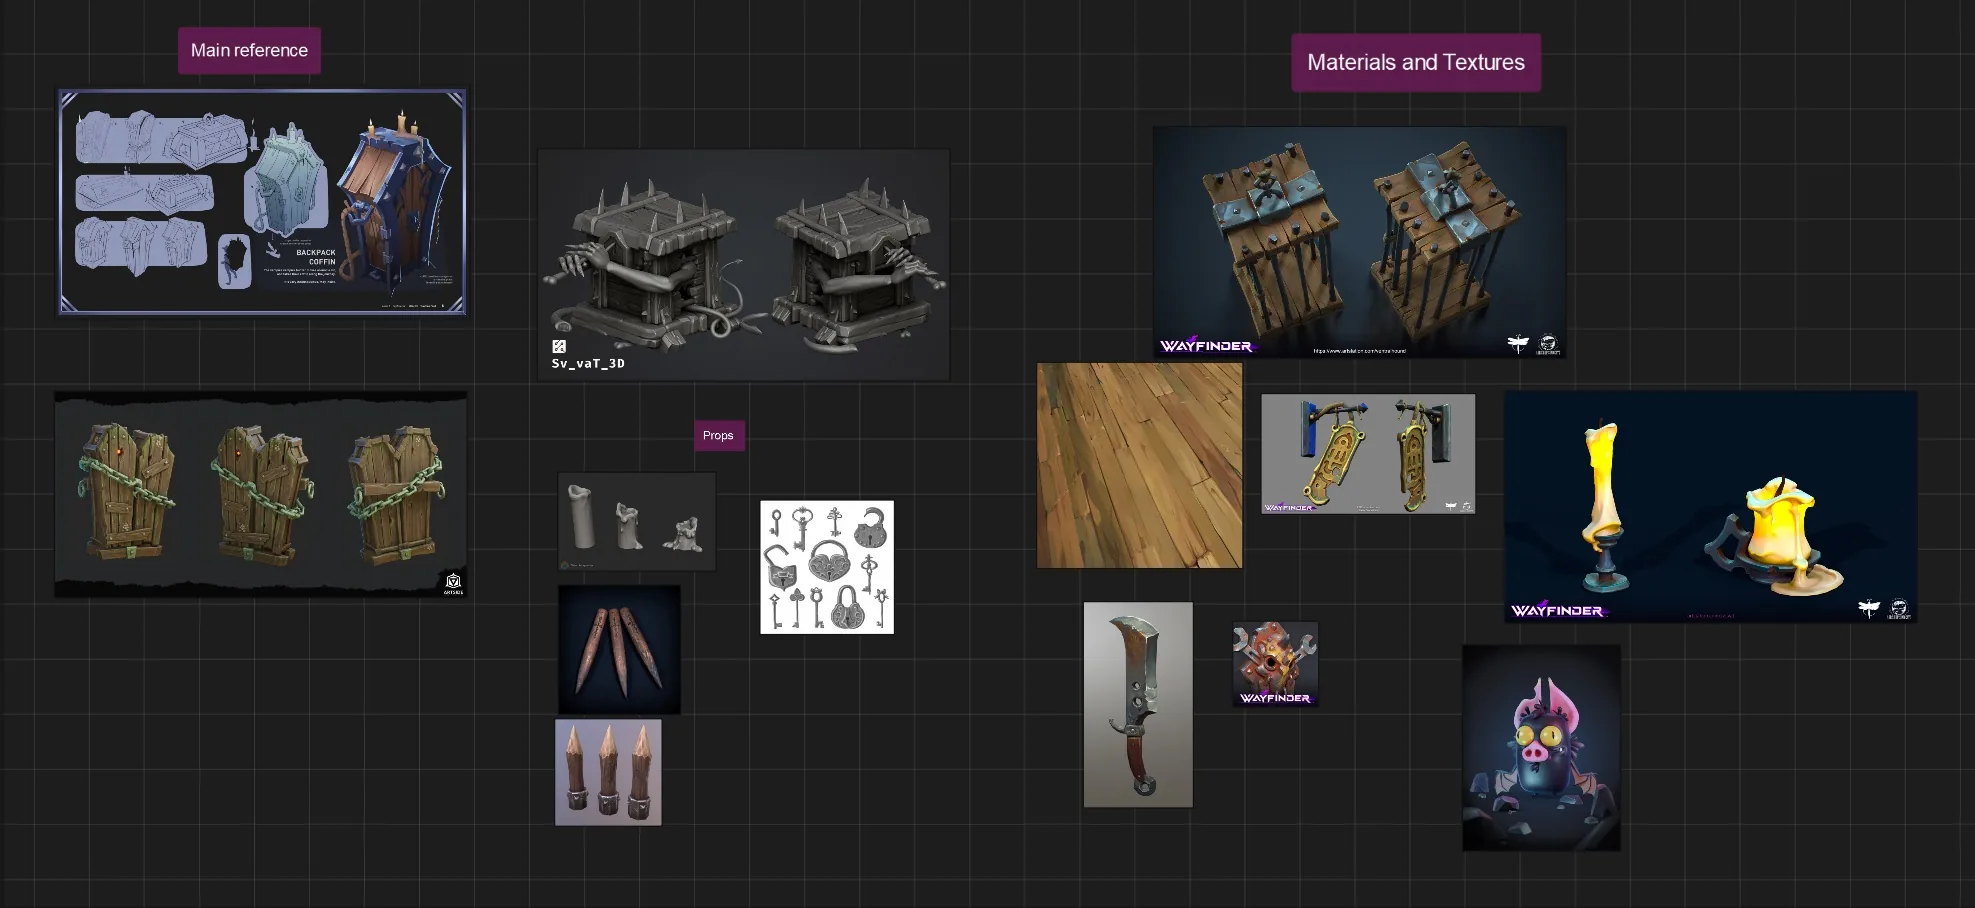Select the Main reference label note
Screen dimensions: 1975x908
point(249,50)
